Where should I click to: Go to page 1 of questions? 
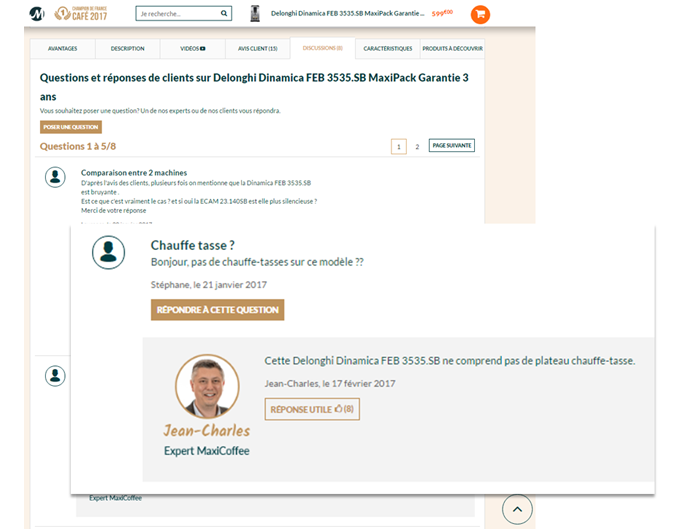399,147
